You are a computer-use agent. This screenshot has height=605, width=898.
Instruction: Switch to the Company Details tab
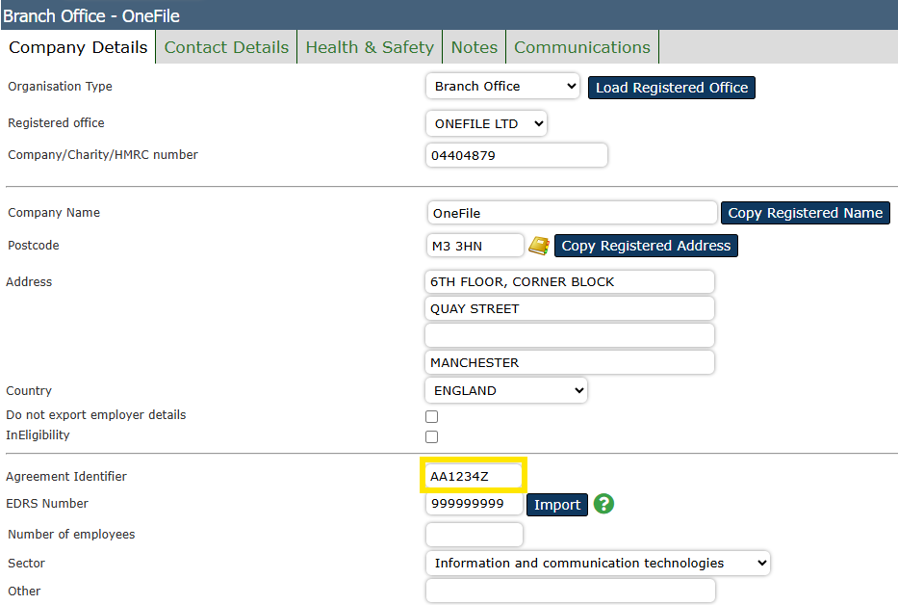coord(78,47)
